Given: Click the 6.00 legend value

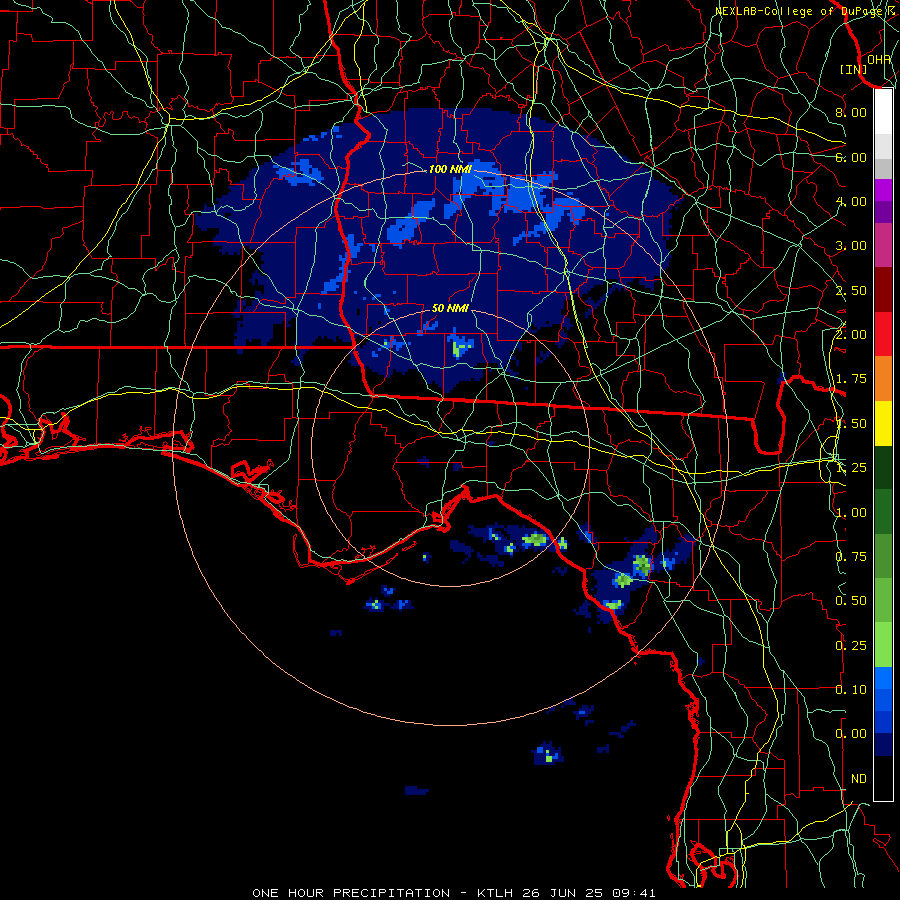Looking at the screenshot, I should [x=851, y=157].
